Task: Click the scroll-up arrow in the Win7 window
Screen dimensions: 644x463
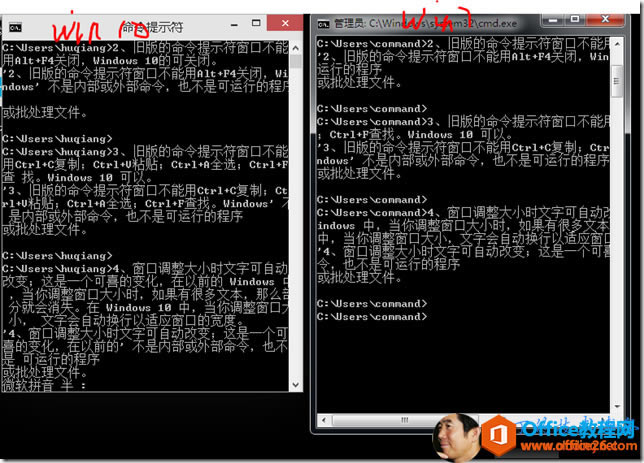Action: pyautogui.click(x=616, y=44)
